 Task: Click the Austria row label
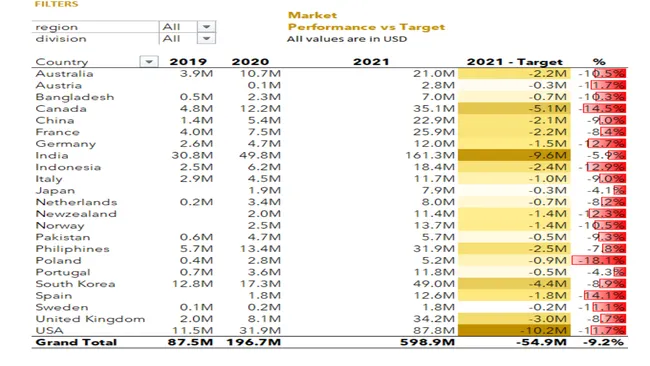58,85
